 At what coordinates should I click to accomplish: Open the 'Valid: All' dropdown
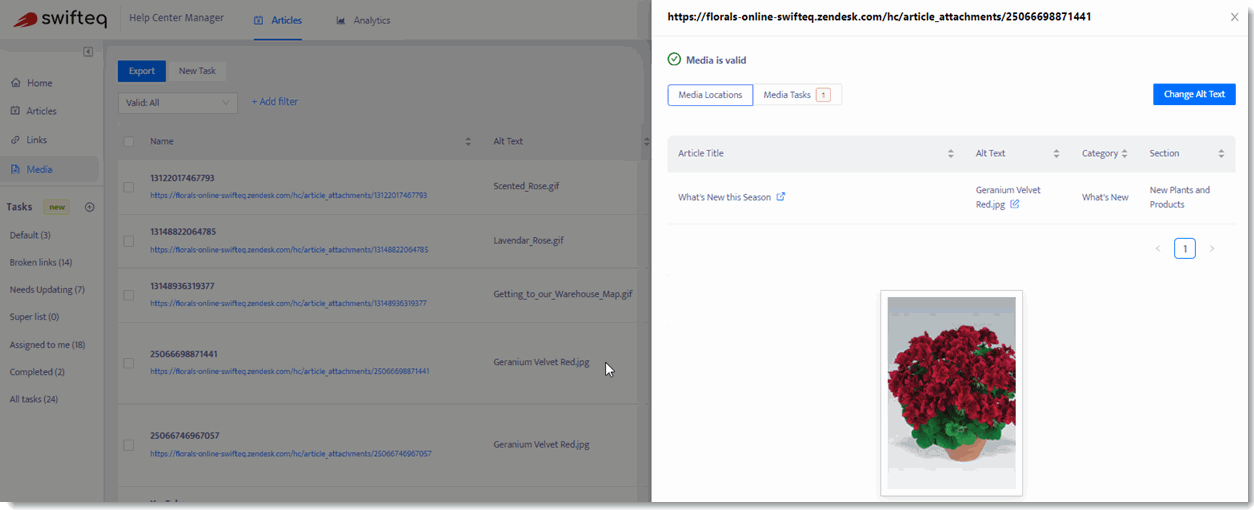point(177,102)
